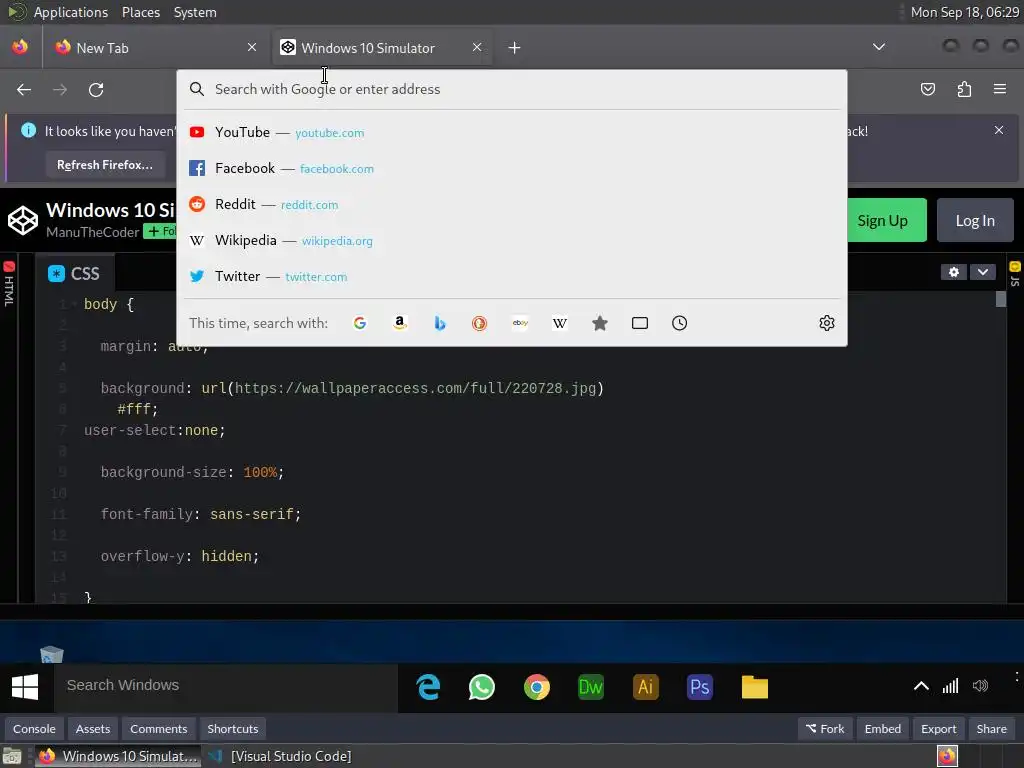Click the simulated volume speaker icon
The width and height of the screenshot is (1024, 768).
[980, 686]
